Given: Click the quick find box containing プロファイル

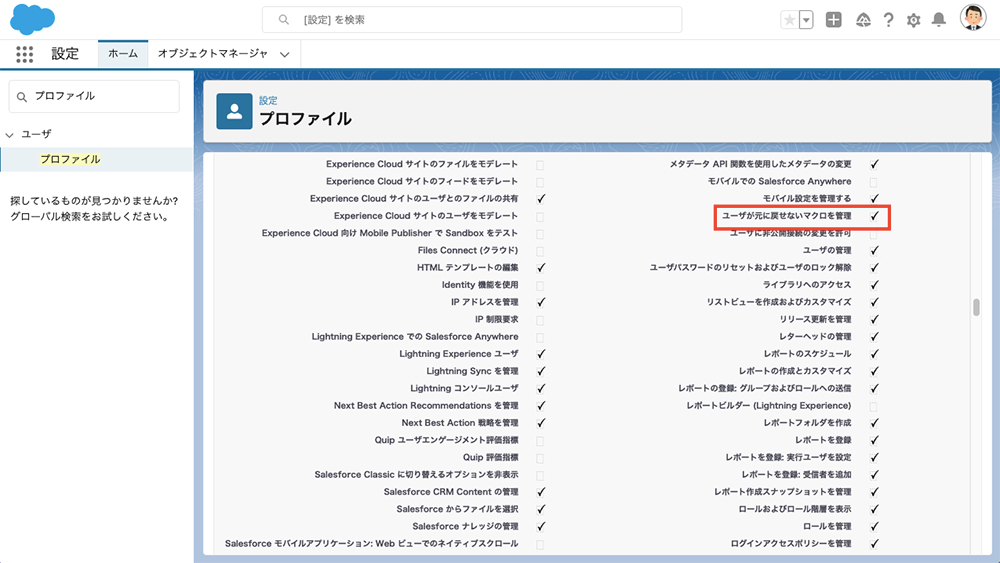Looking at the screenshot, I should click(x=94, y=96).
